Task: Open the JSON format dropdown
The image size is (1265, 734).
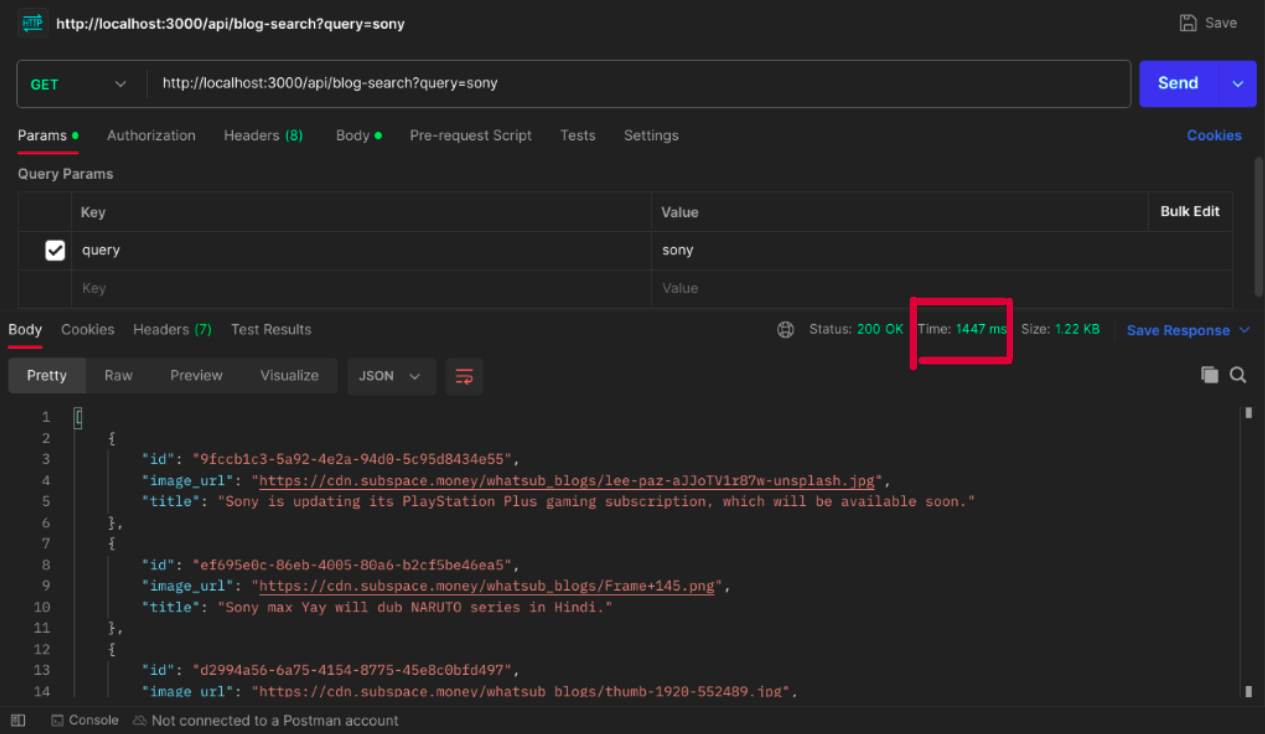Action: click(x=391, y=376)
